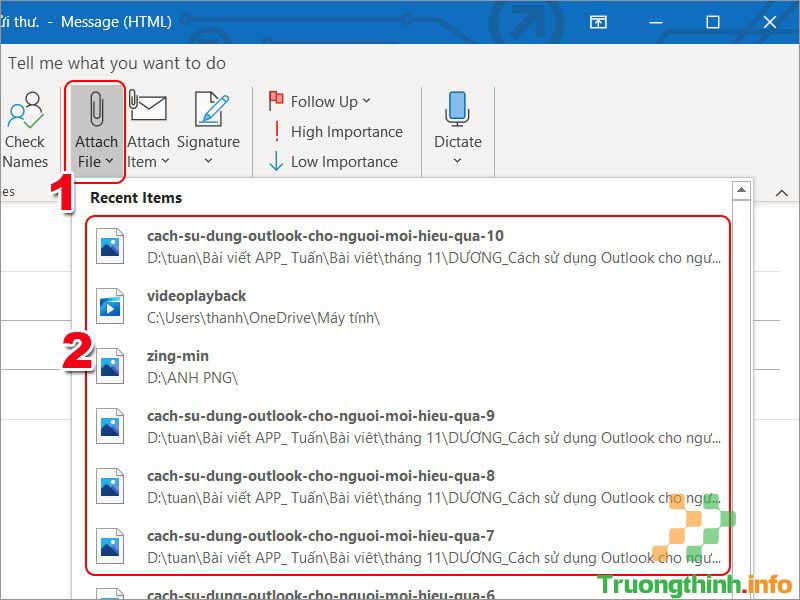Click 'Tell me what you want to do' box
This screenshot has height=600, width=800.
[117, 63]
